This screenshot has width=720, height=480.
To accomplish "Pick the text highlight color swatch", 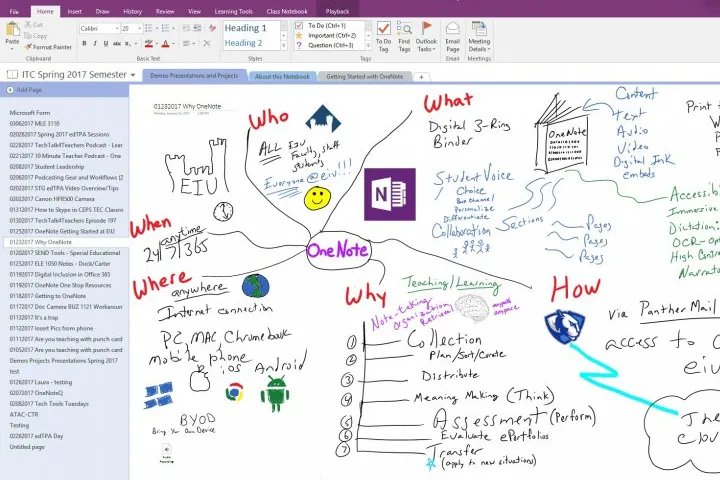I will (x=148, y=44).
